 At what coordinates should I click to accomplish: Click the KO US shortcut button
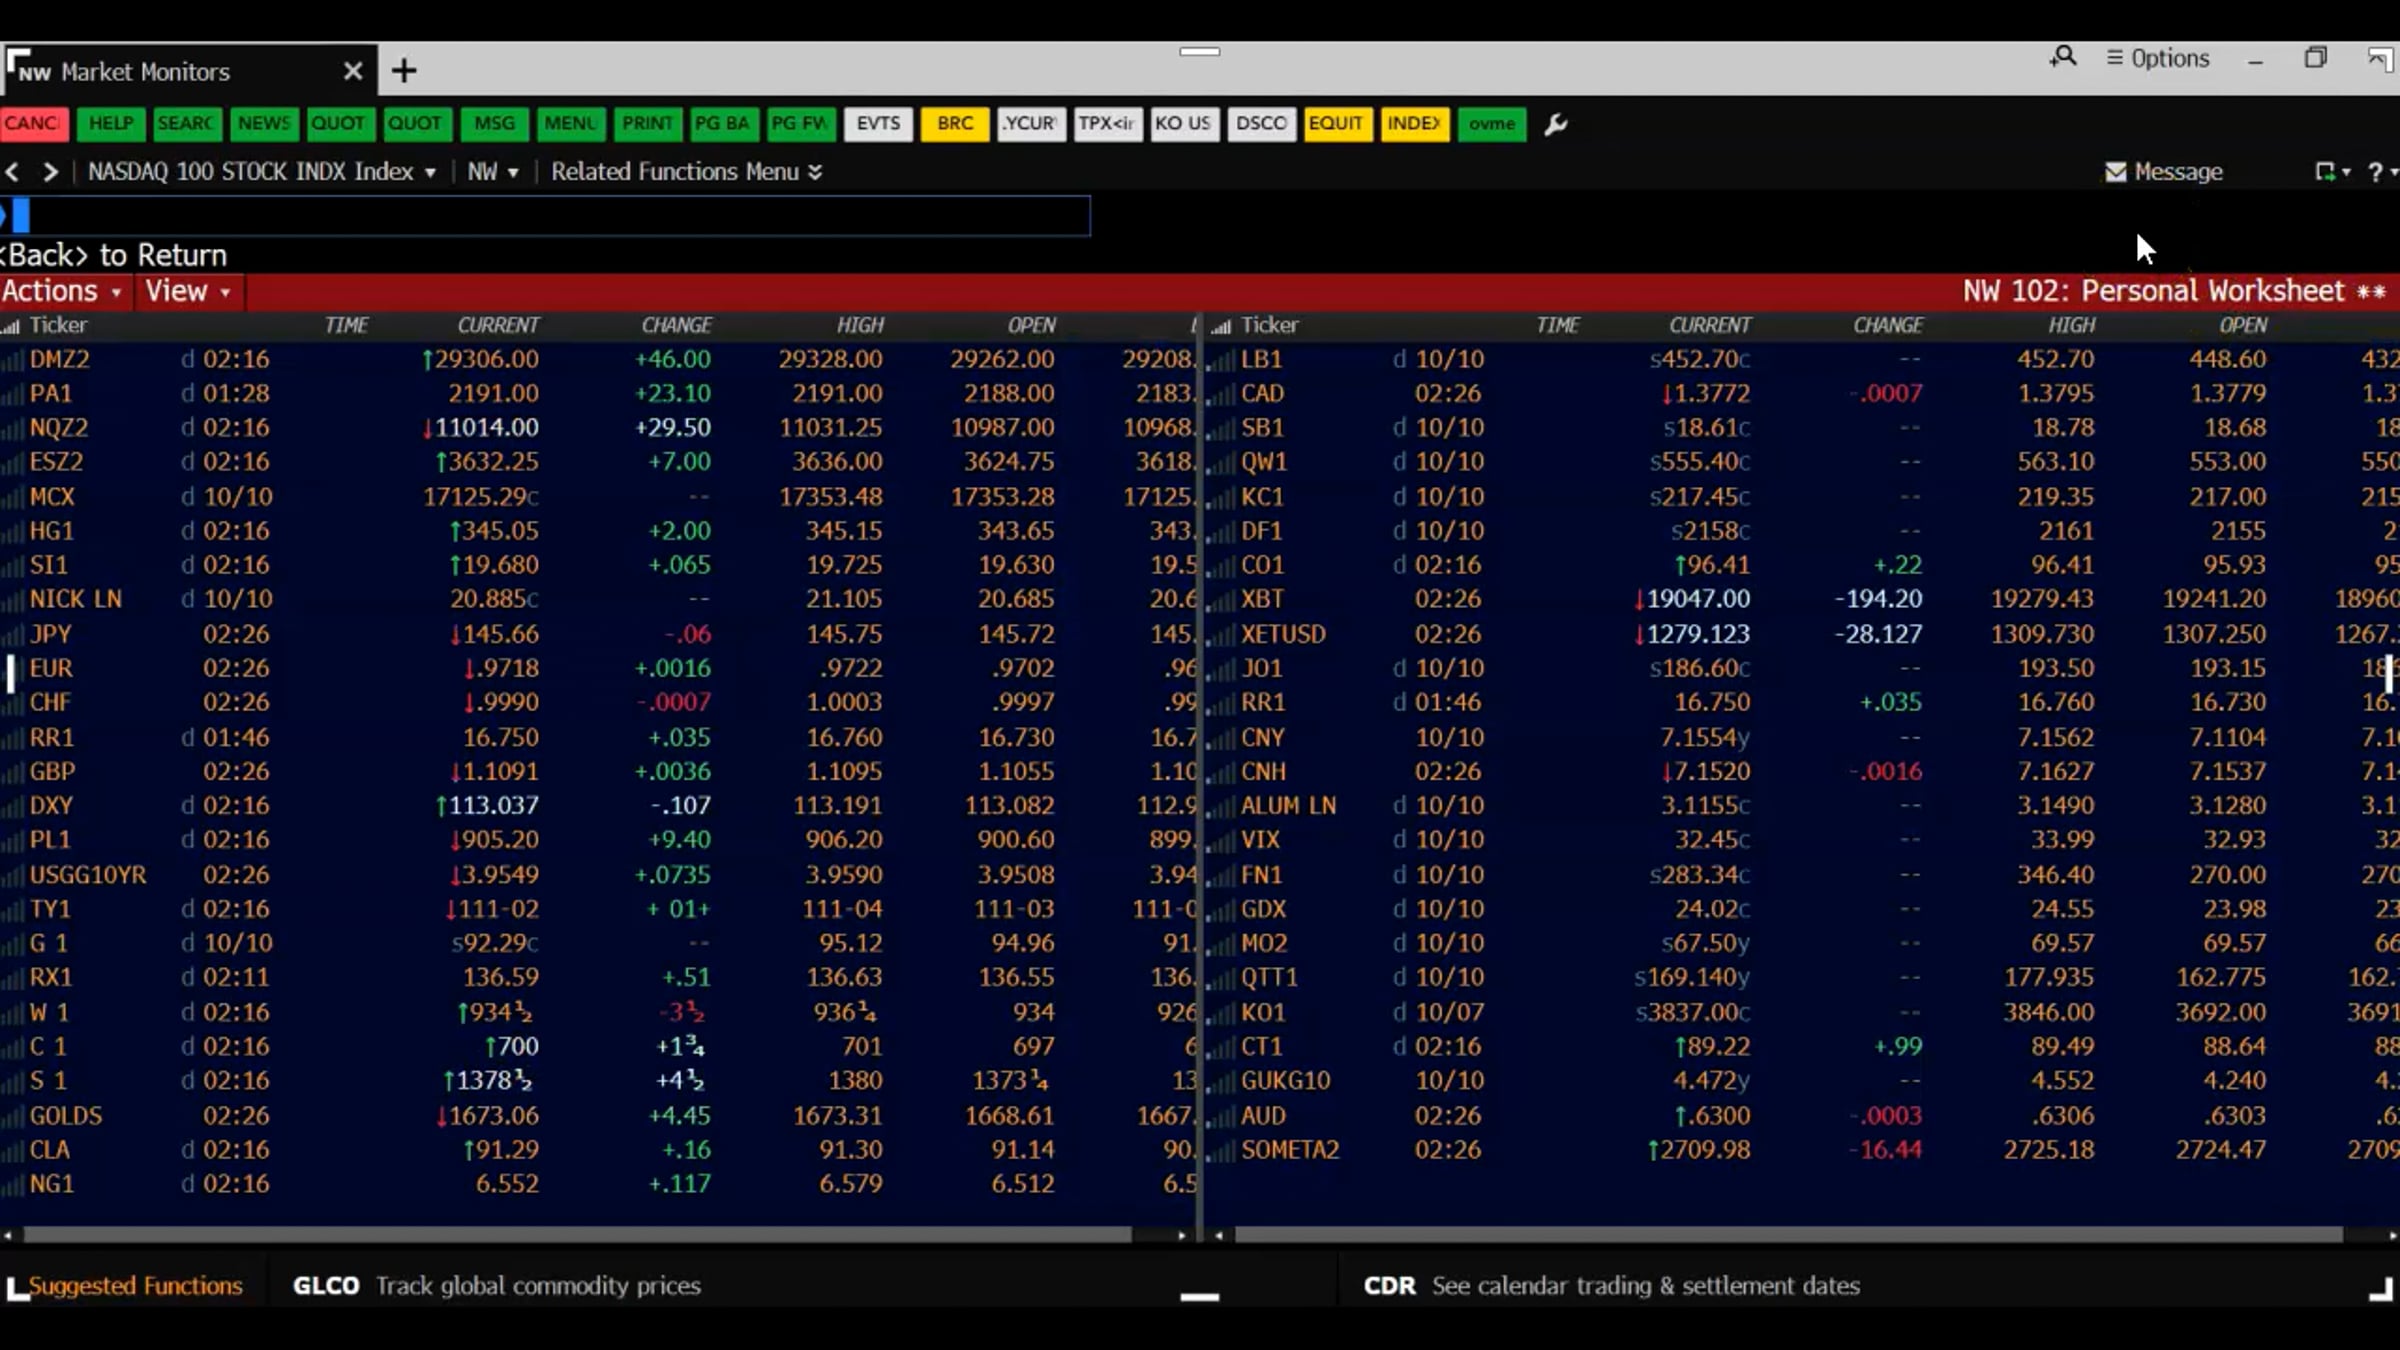[1184, 124]
